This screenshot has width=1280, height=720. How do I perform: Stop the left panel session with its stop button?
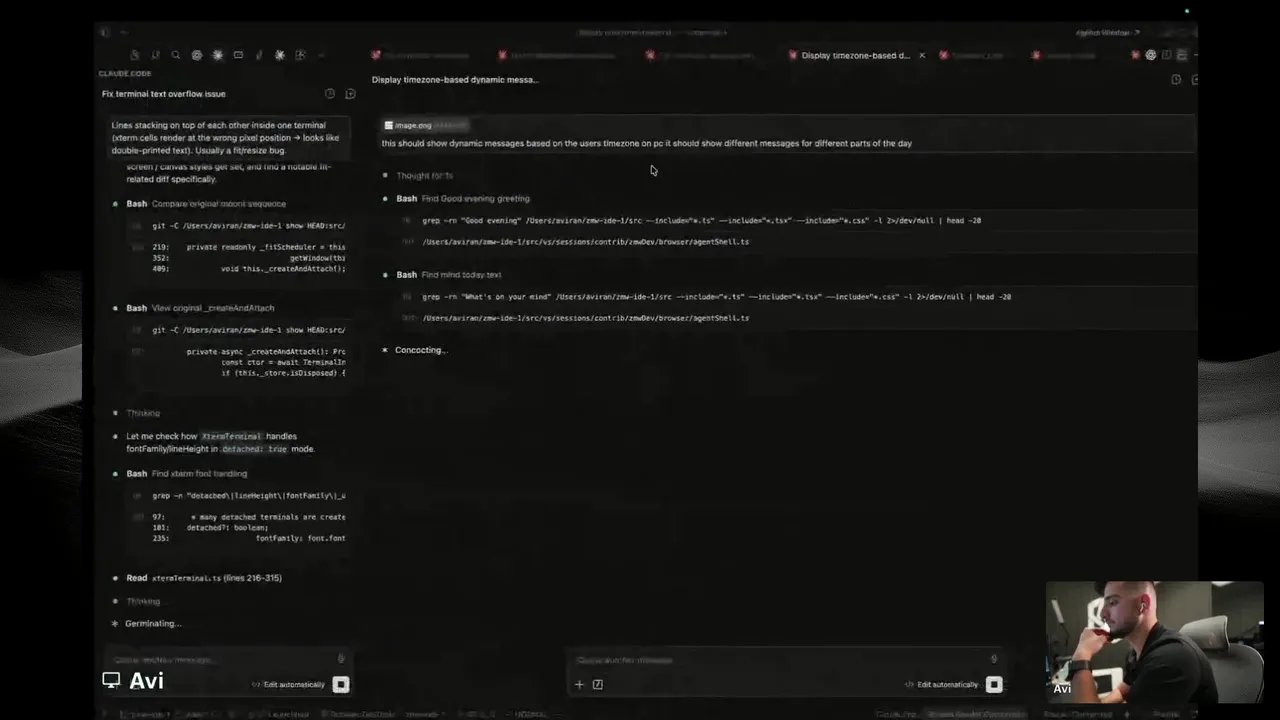coord(341,685)
